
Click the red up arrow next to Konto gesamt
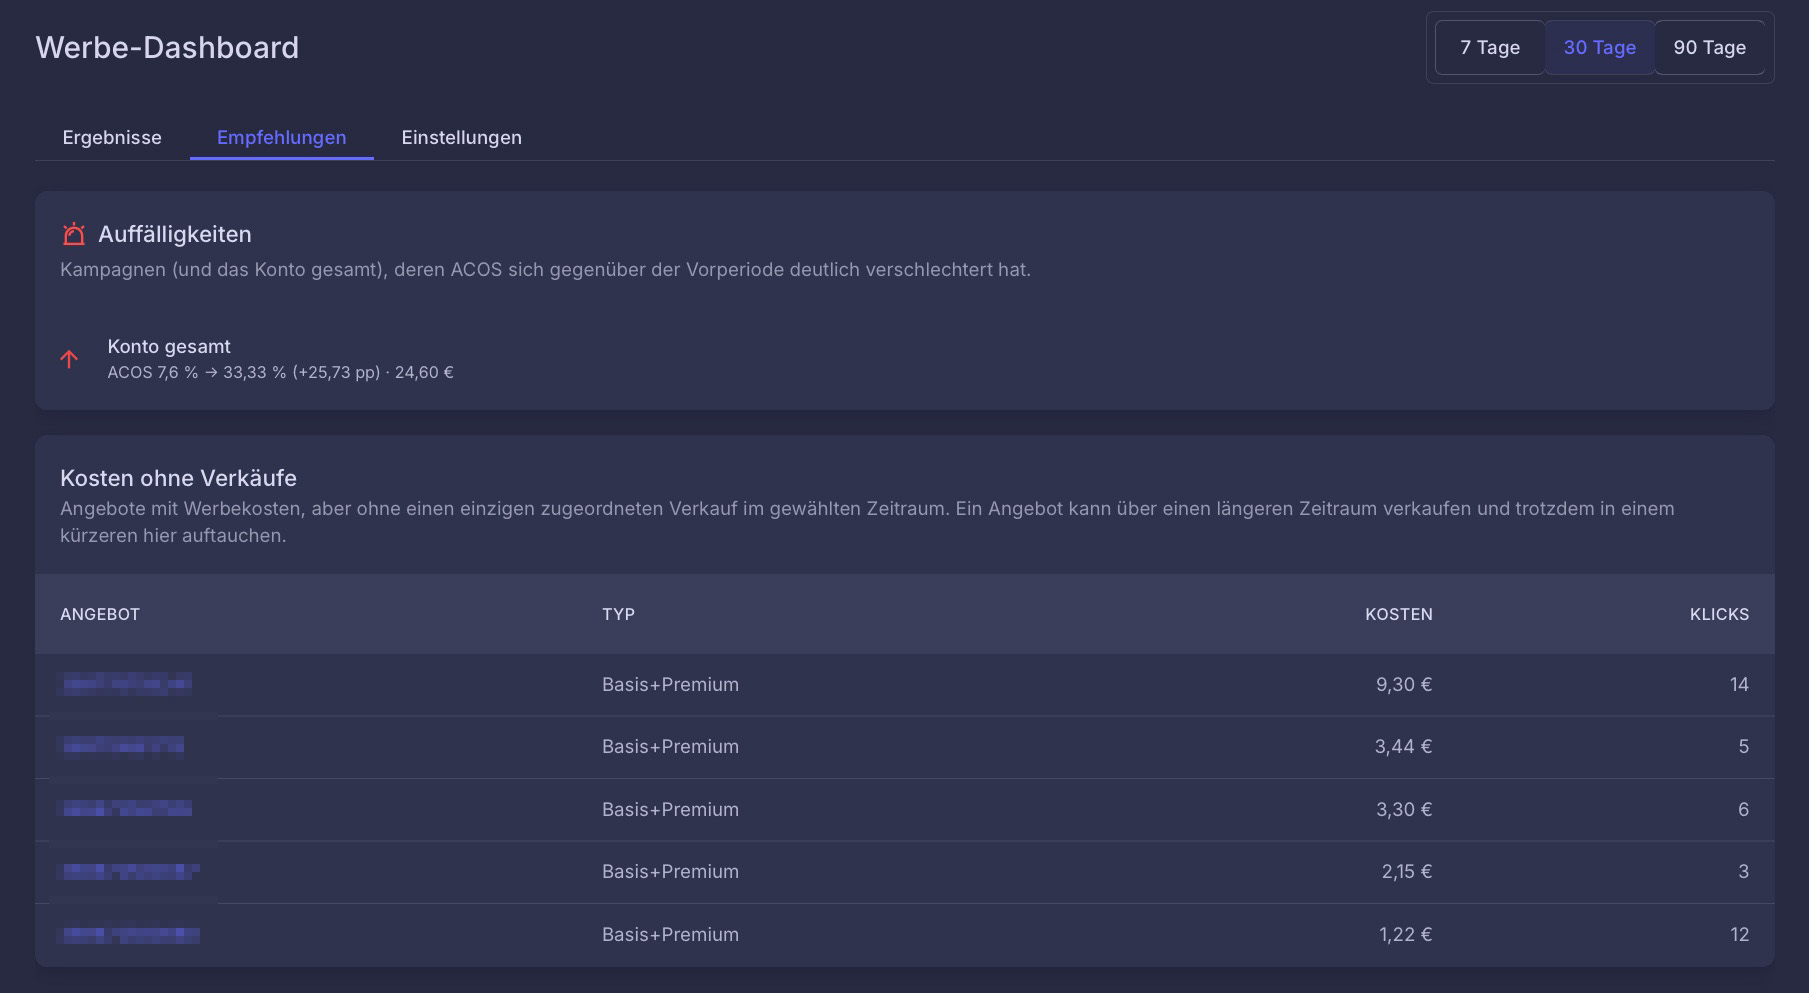click(69, 359)
